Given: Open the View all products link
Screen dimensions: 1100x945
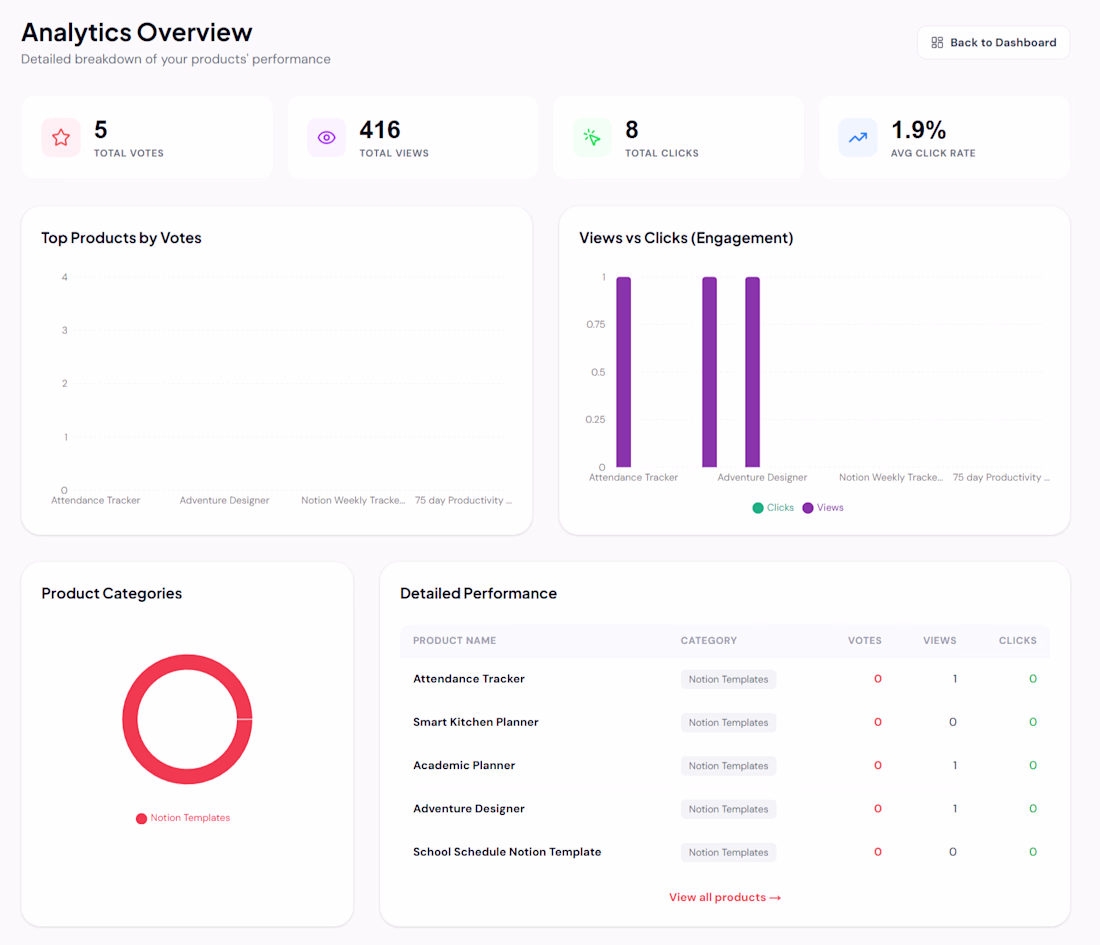Looking at the screenshot, I should (x=725, y=897).
